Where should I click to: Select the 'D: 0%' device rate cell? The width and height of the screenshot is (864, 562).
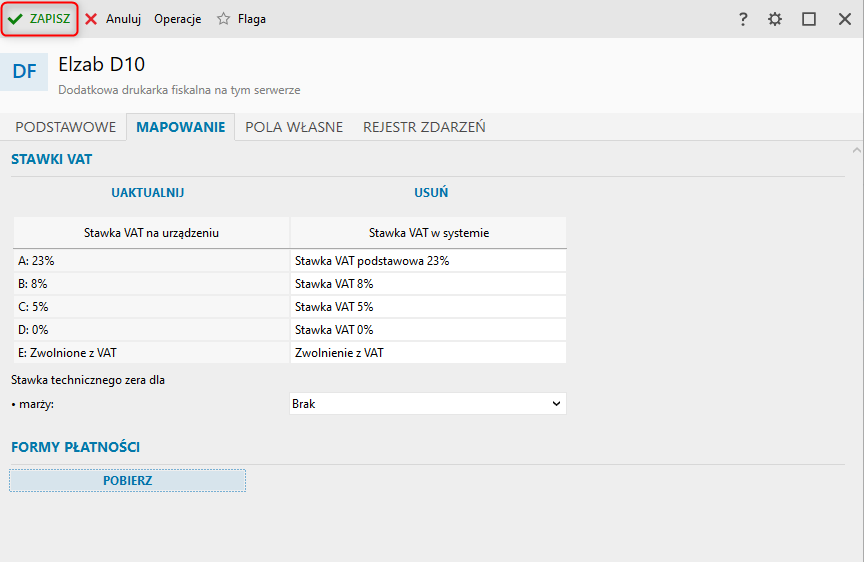[x=152, y=330]
